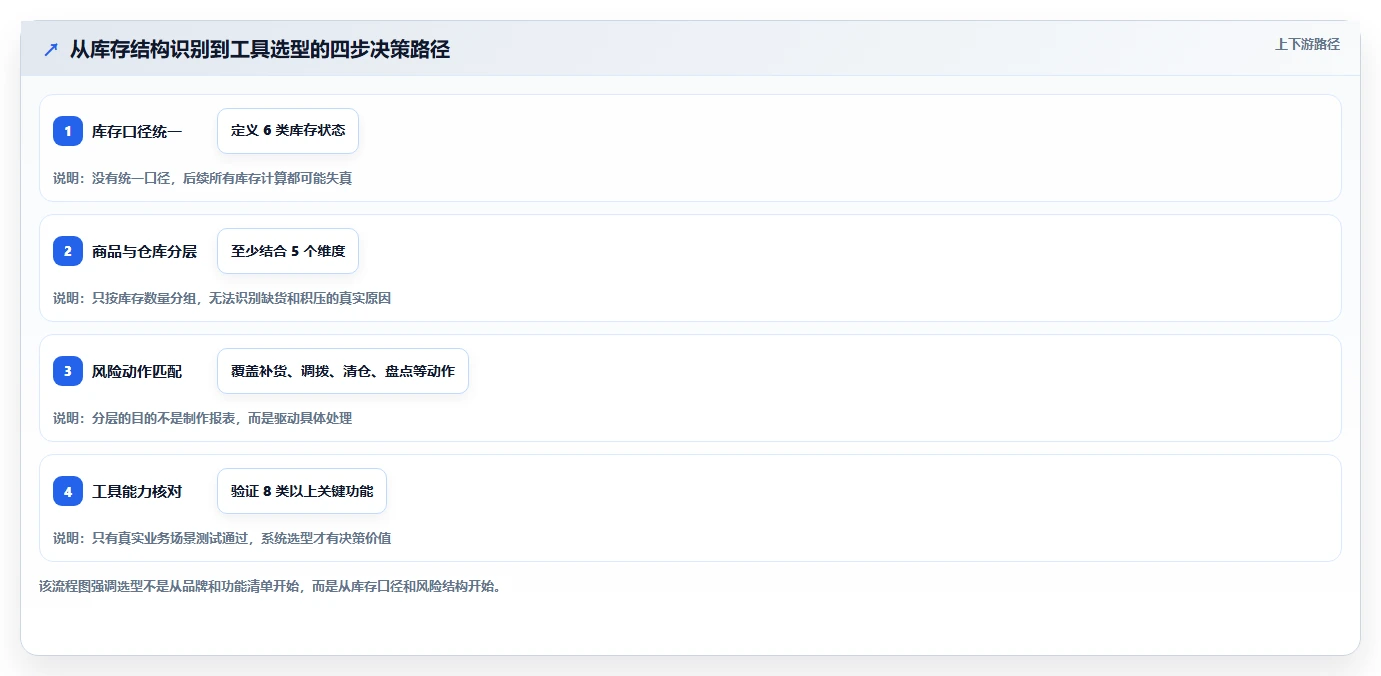This screenshot has height=676, width=1381.
Task: Click the footer summary starting 该流程图强调选型
Action: [270, 586]
